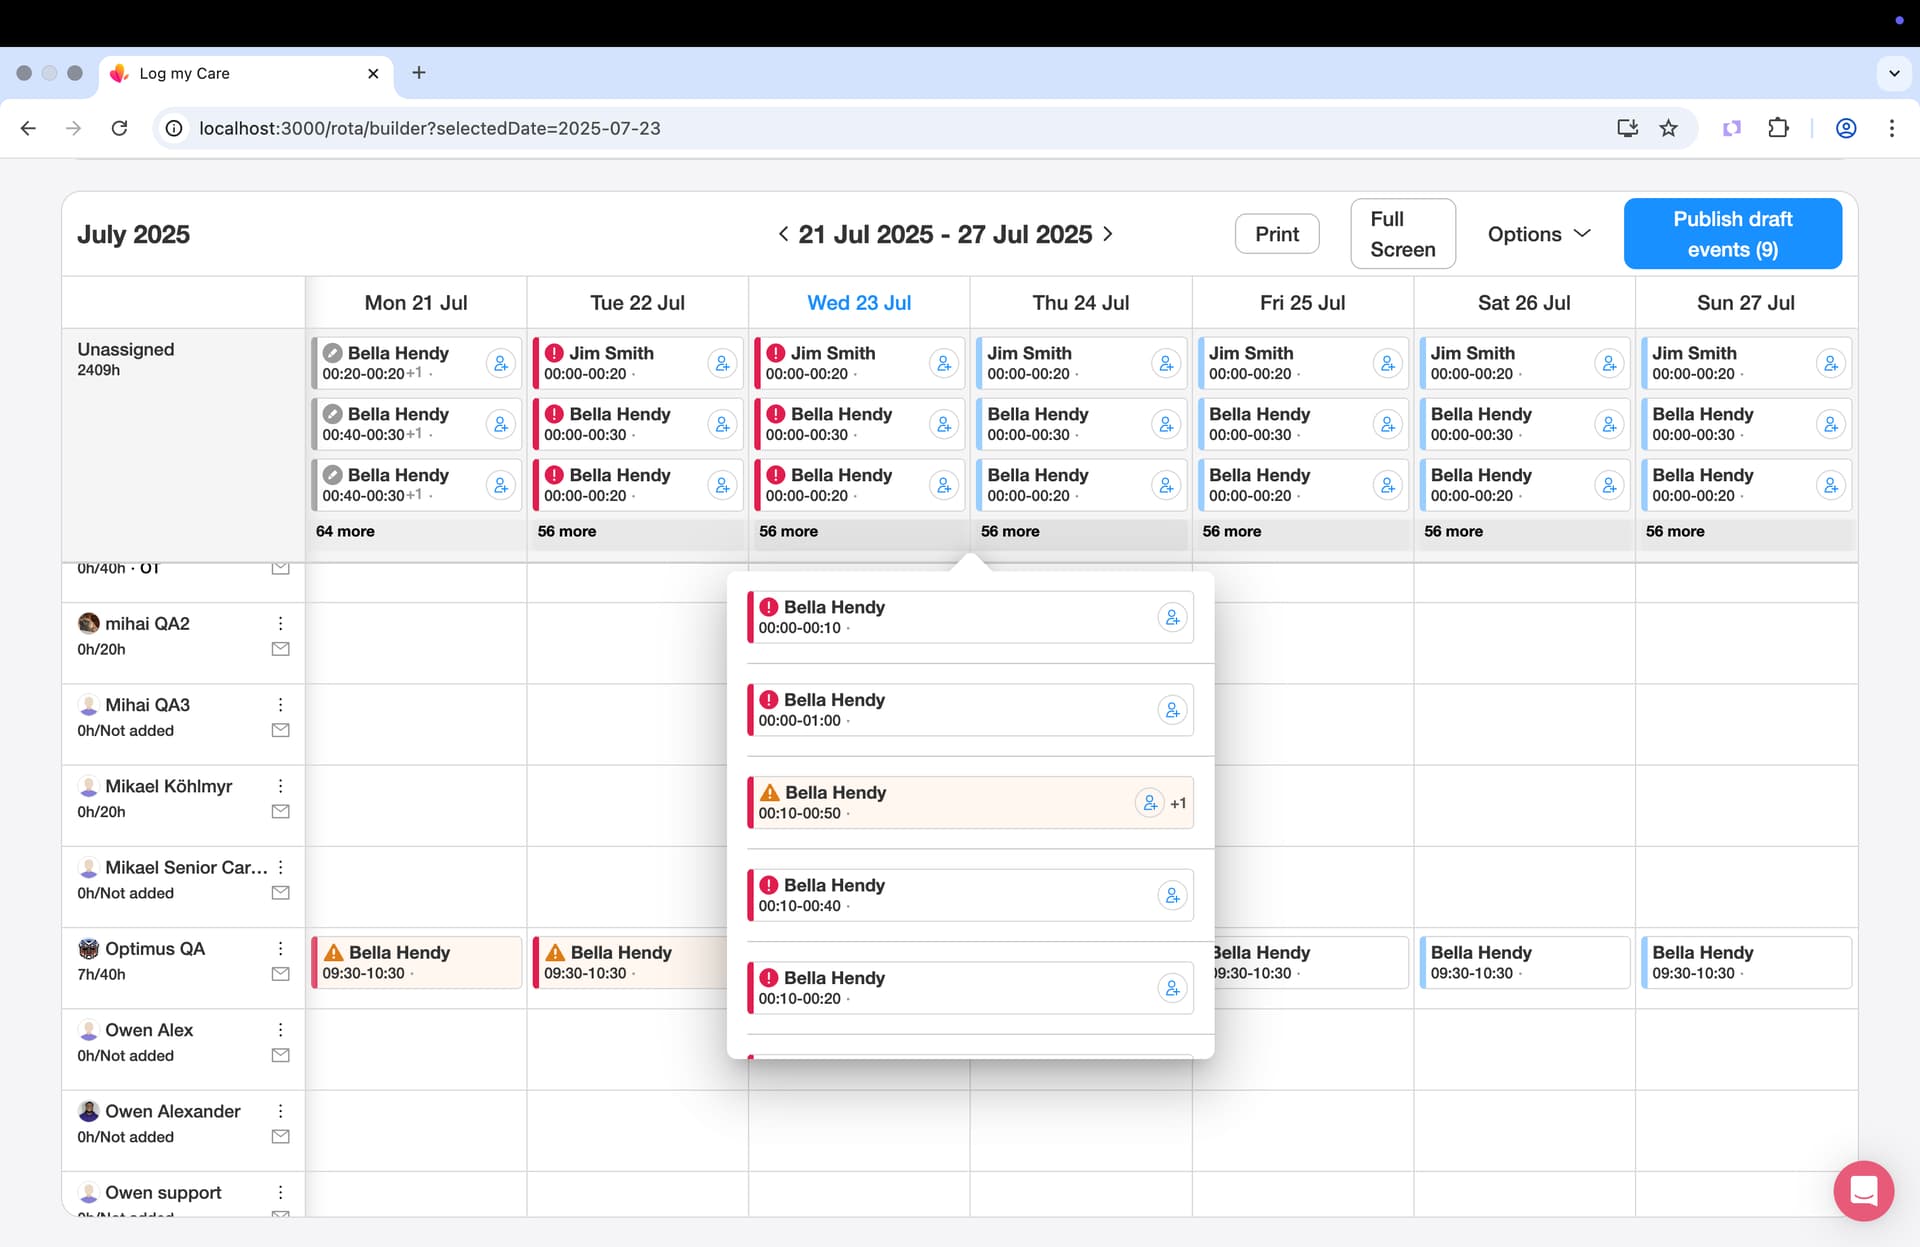Screen dimensions: 1920x1247
Task: Click Publish draft events (9) button
Action: point(1732,234)
